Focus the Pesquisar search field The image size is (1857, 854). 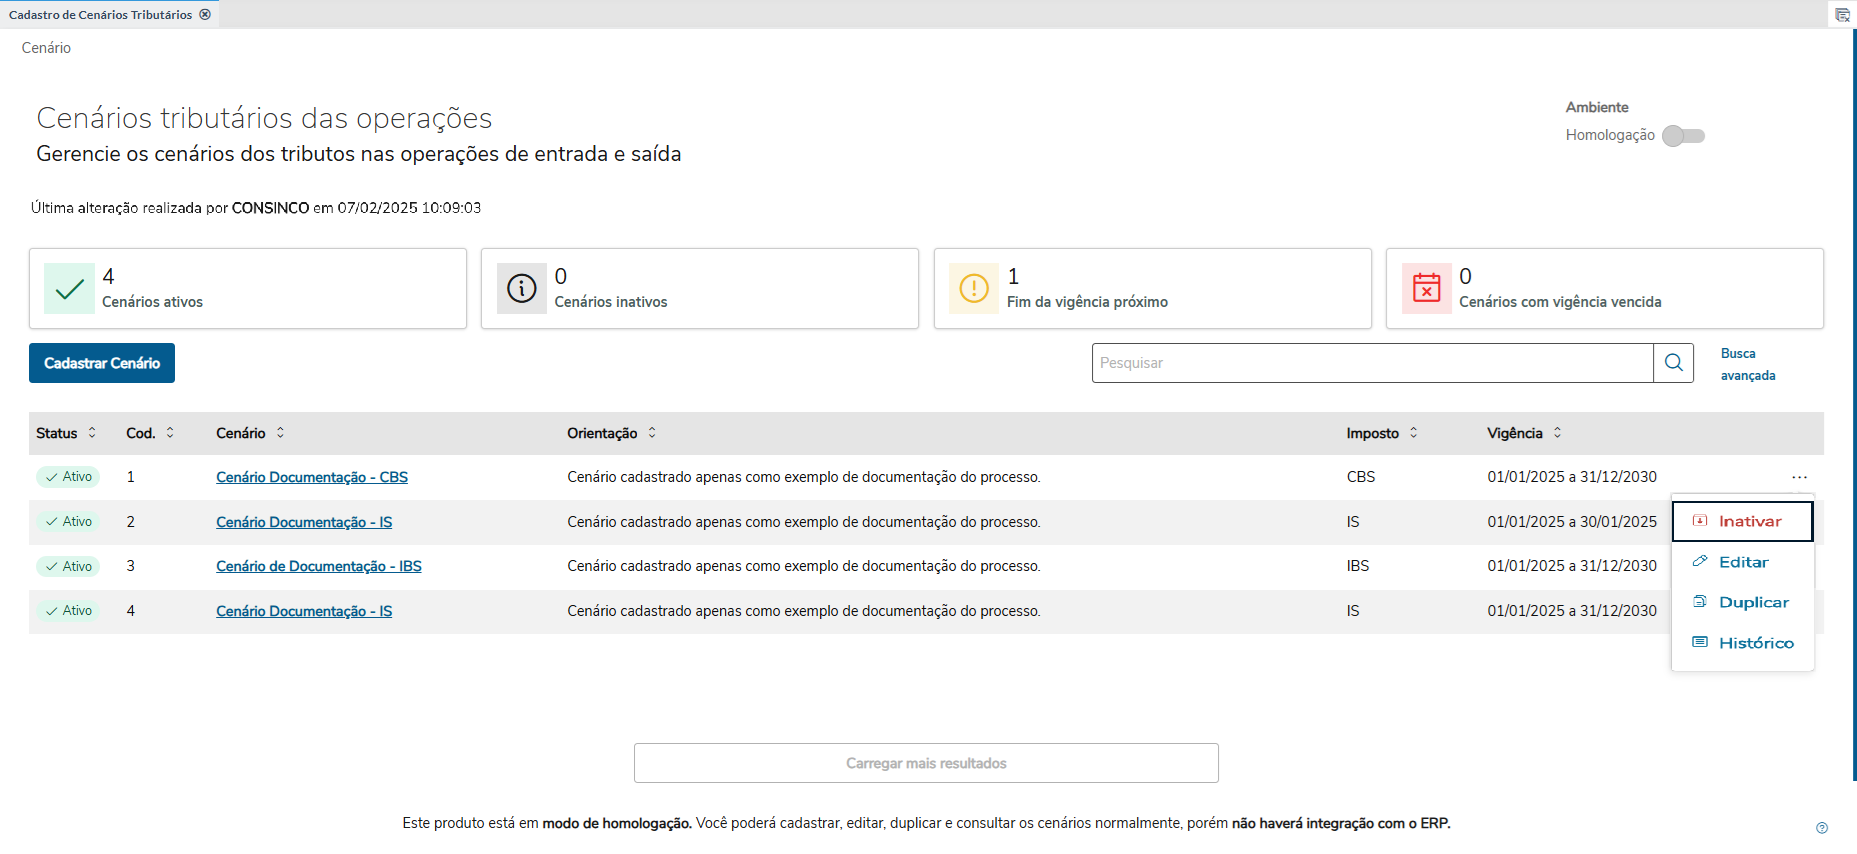(1371, 363)
